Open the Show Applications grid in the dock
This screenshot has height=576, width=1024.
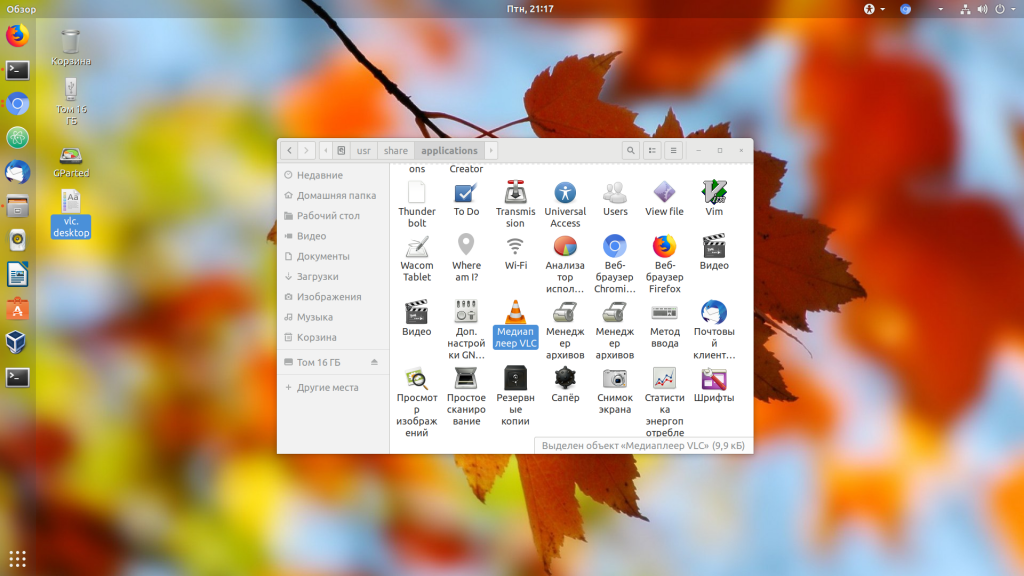pyautogui.click(x=17, y=558)
